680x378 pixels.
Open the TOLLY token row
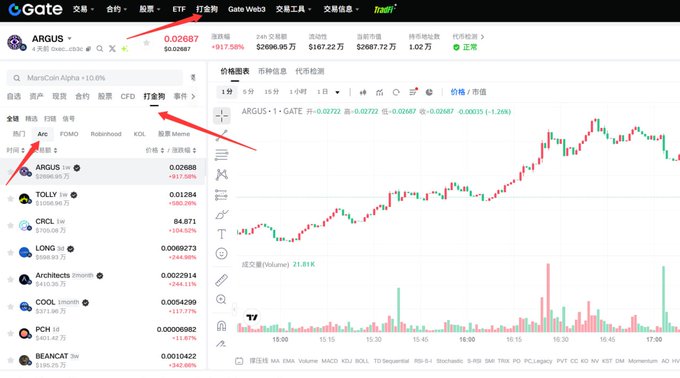(103, 199)
